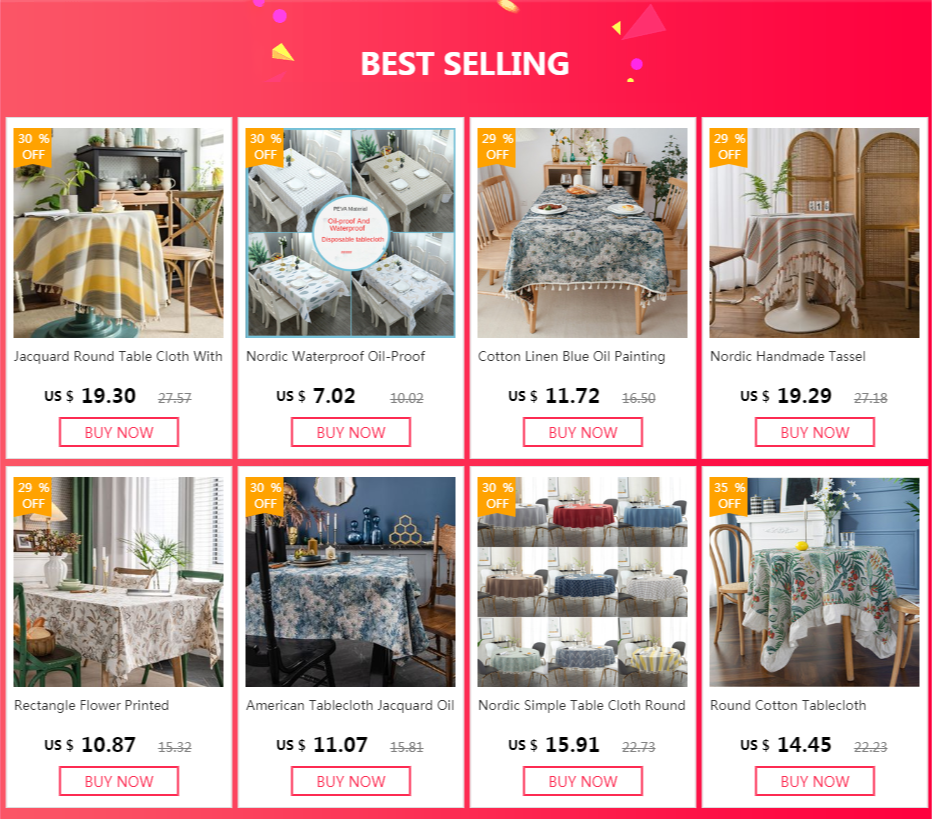
Task: Click the 35% OFF badge on Round Cotton Tablecloth
Action: click(x=729, y=496)
